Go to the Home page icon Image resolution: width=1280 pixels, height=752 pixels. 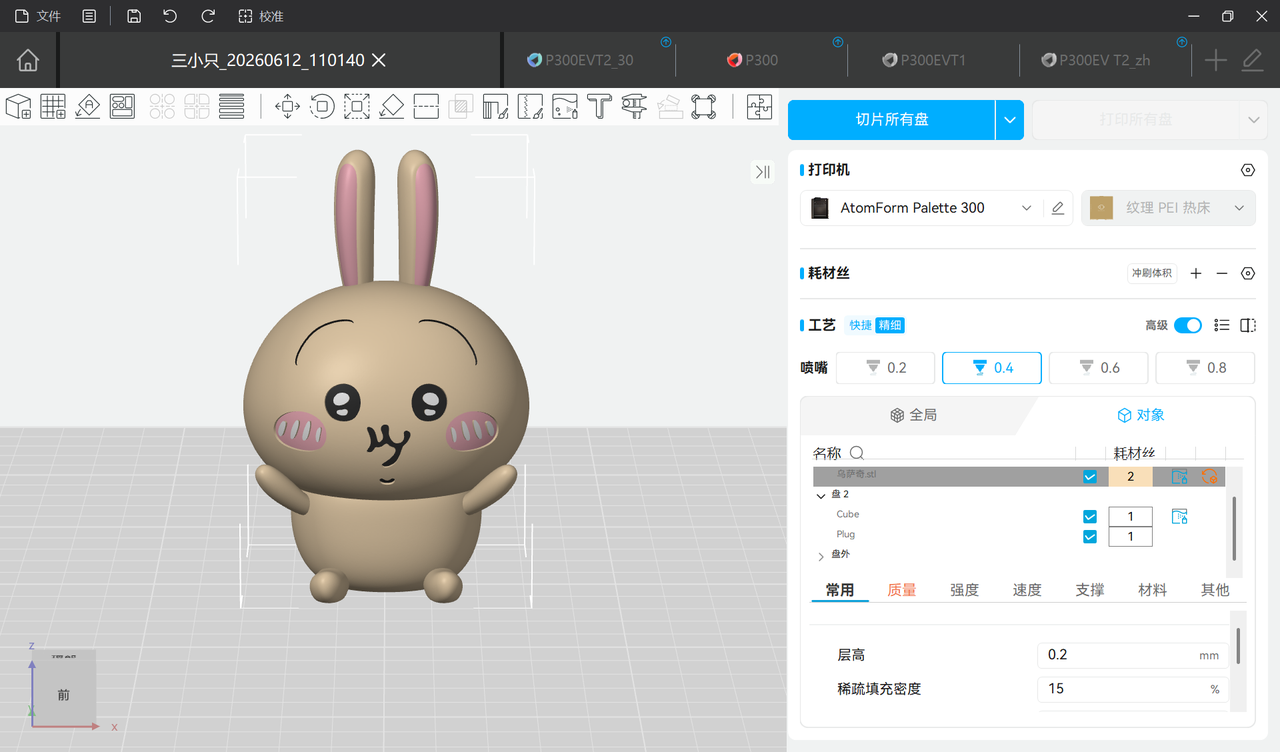(x=28, y=60)
